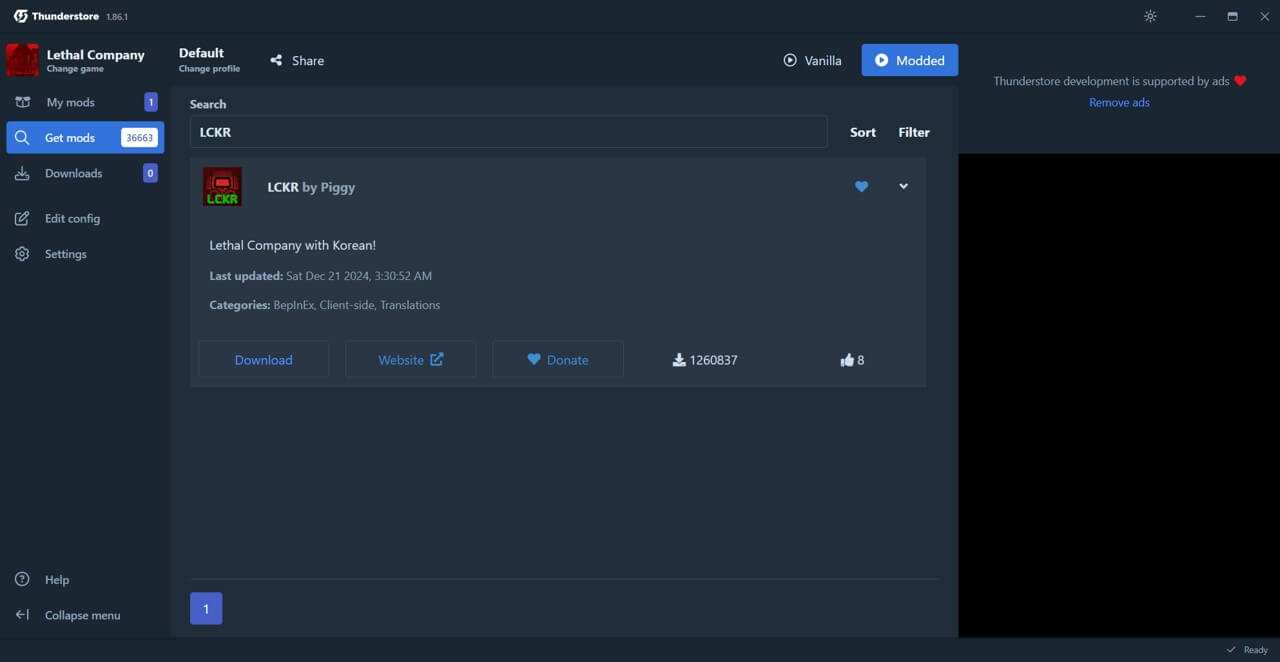Click the Downloads count badge 0
Viewport: 1280px width, 662px height.
pos(151,173)
